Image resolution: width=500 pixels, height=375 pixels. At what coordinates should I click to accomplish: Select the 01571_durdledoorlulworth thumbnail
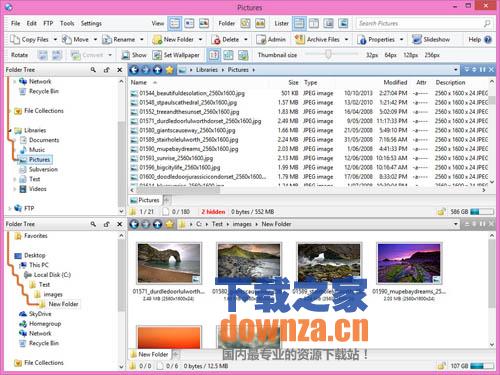pos(169,263)
